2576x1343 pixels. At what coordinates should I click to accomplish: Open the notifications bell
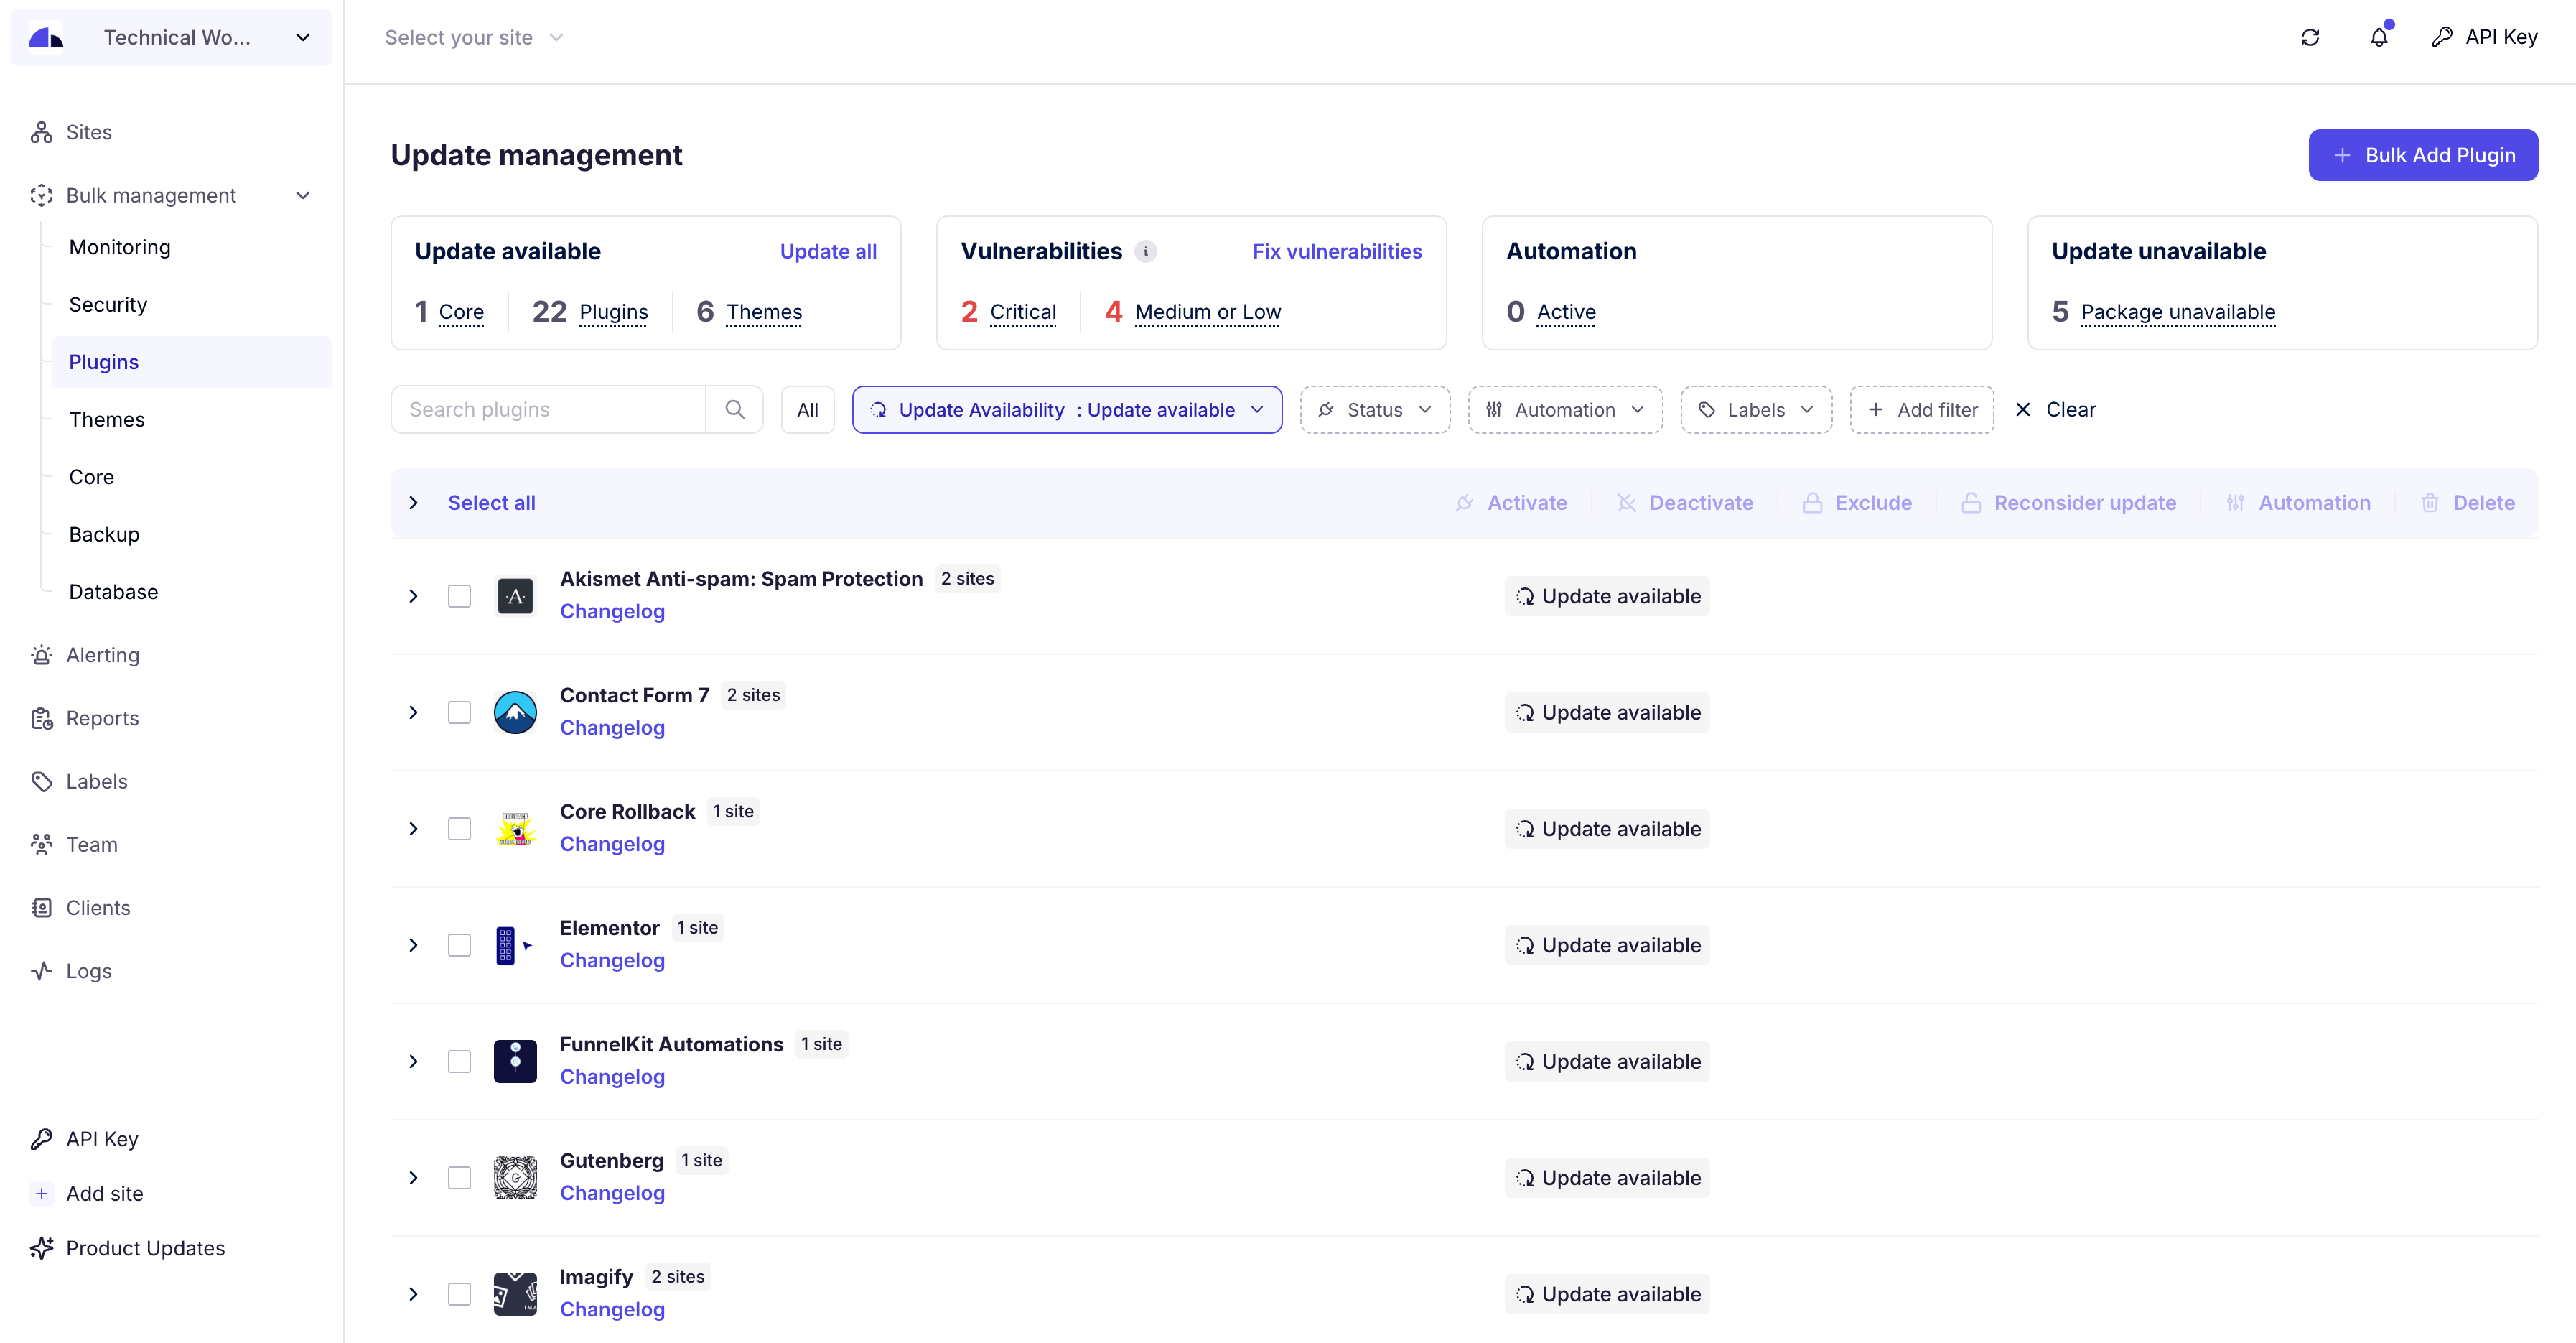click(x=2379, y=37)
